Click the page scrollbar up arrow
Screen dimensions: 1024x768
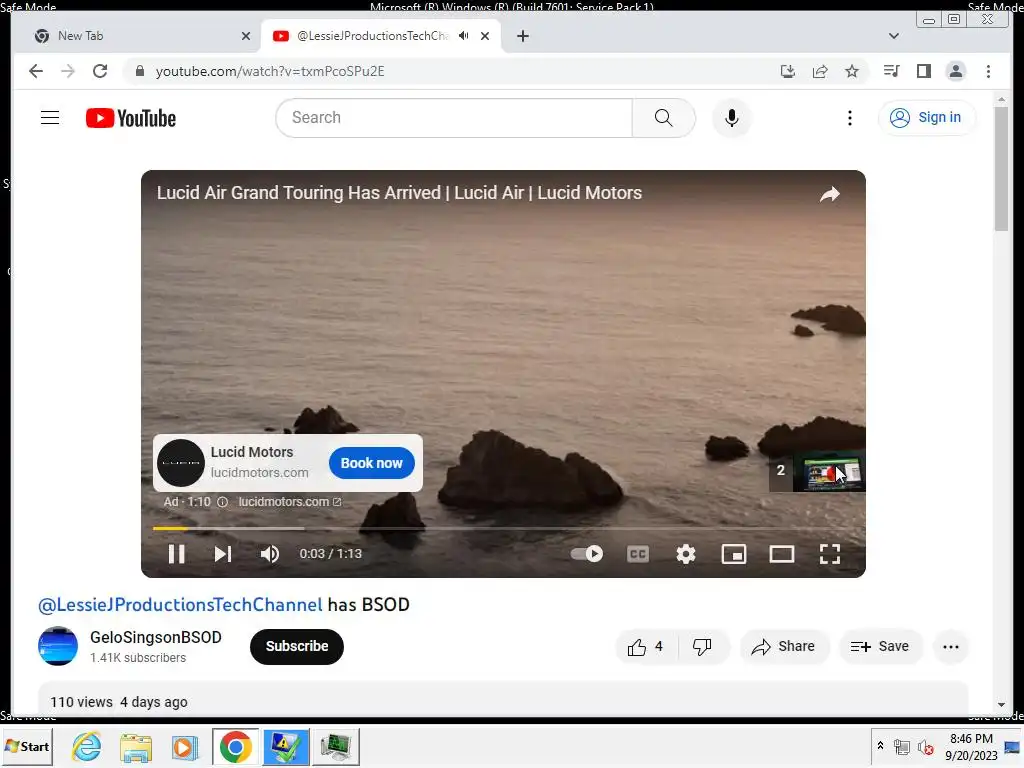[x=1001, y=100]
